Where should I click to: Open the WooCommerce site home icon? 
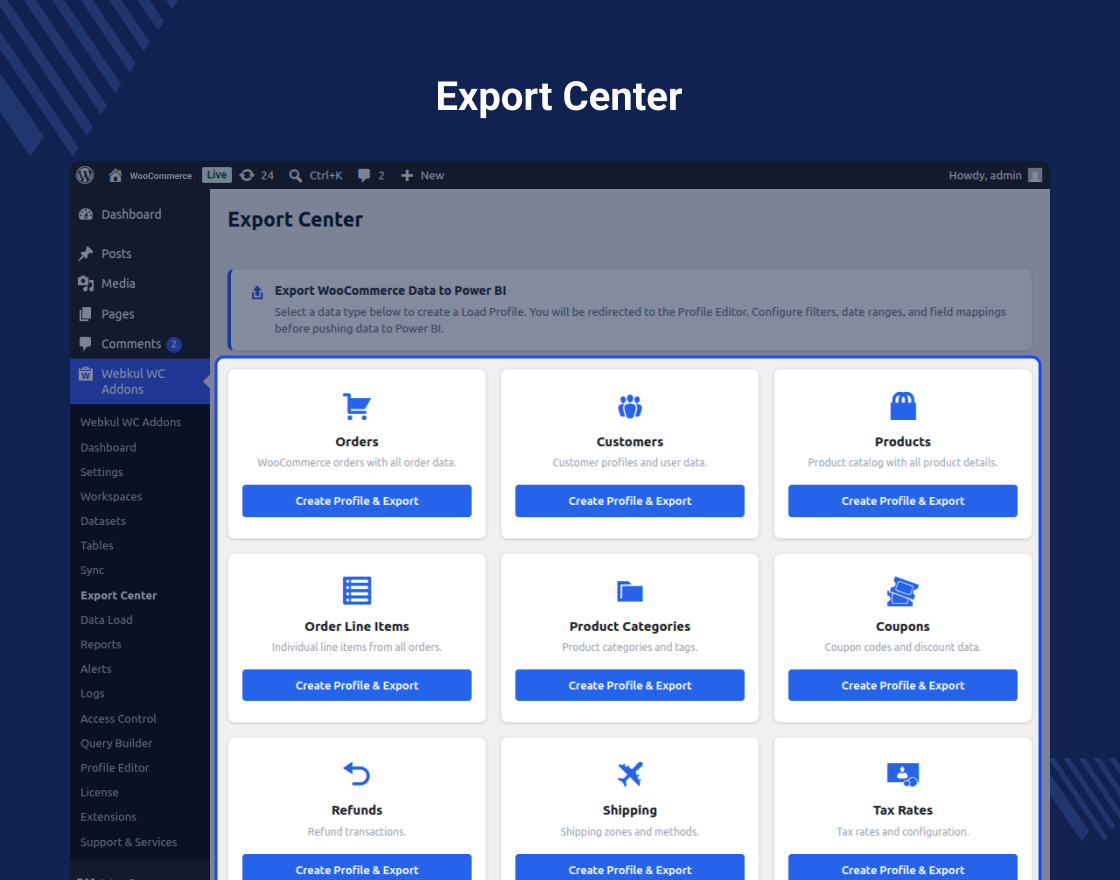(x=115, y=175)
